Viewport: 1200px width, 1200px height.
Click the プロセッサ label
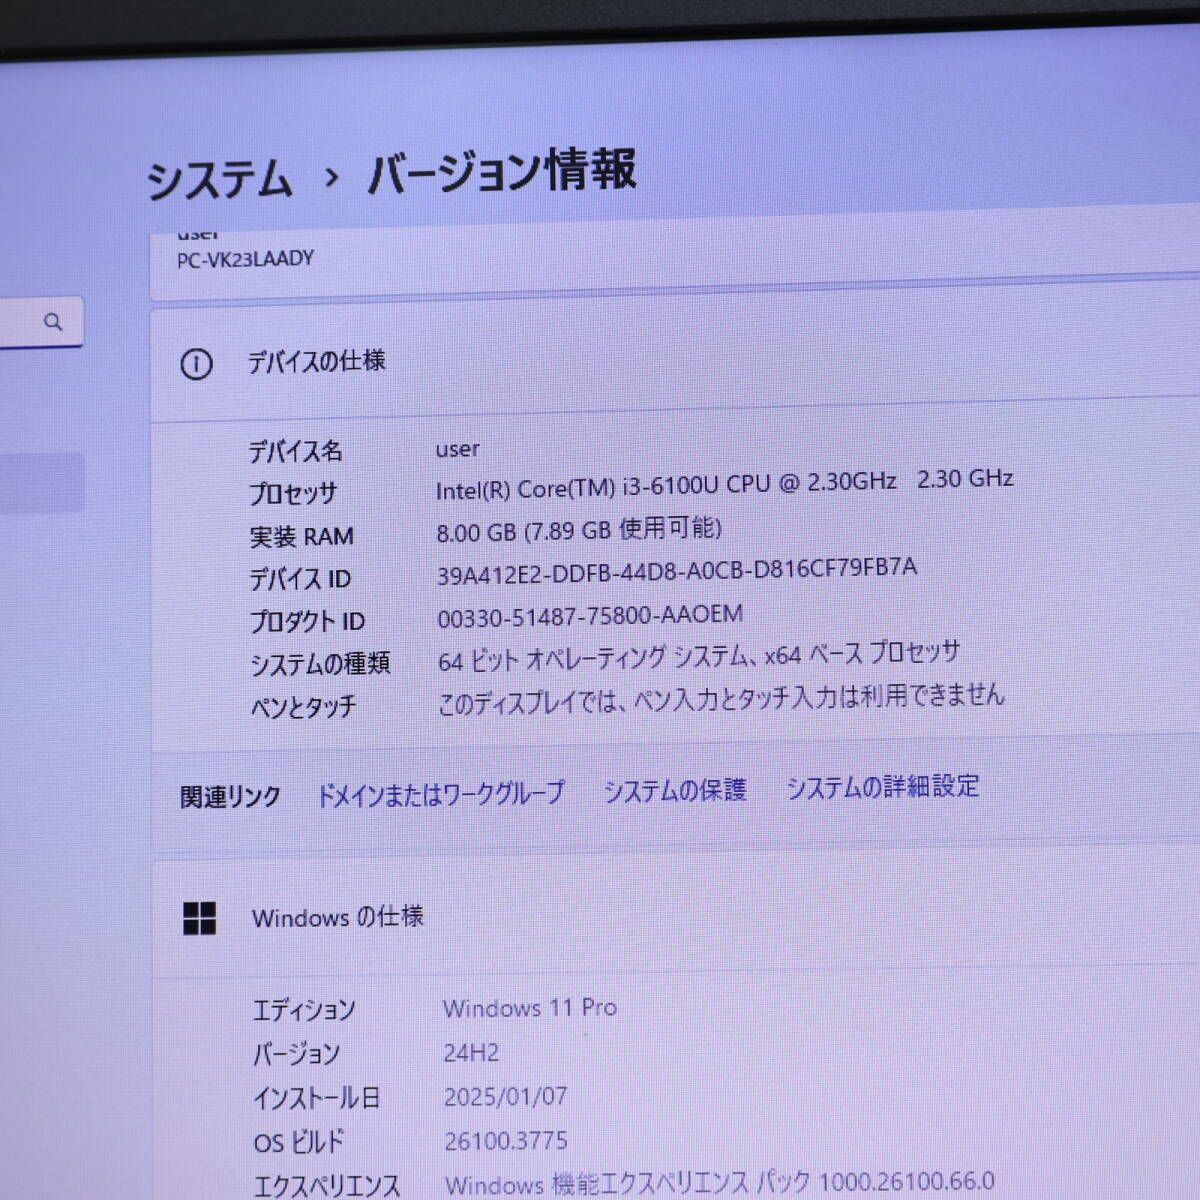[293, 494]
